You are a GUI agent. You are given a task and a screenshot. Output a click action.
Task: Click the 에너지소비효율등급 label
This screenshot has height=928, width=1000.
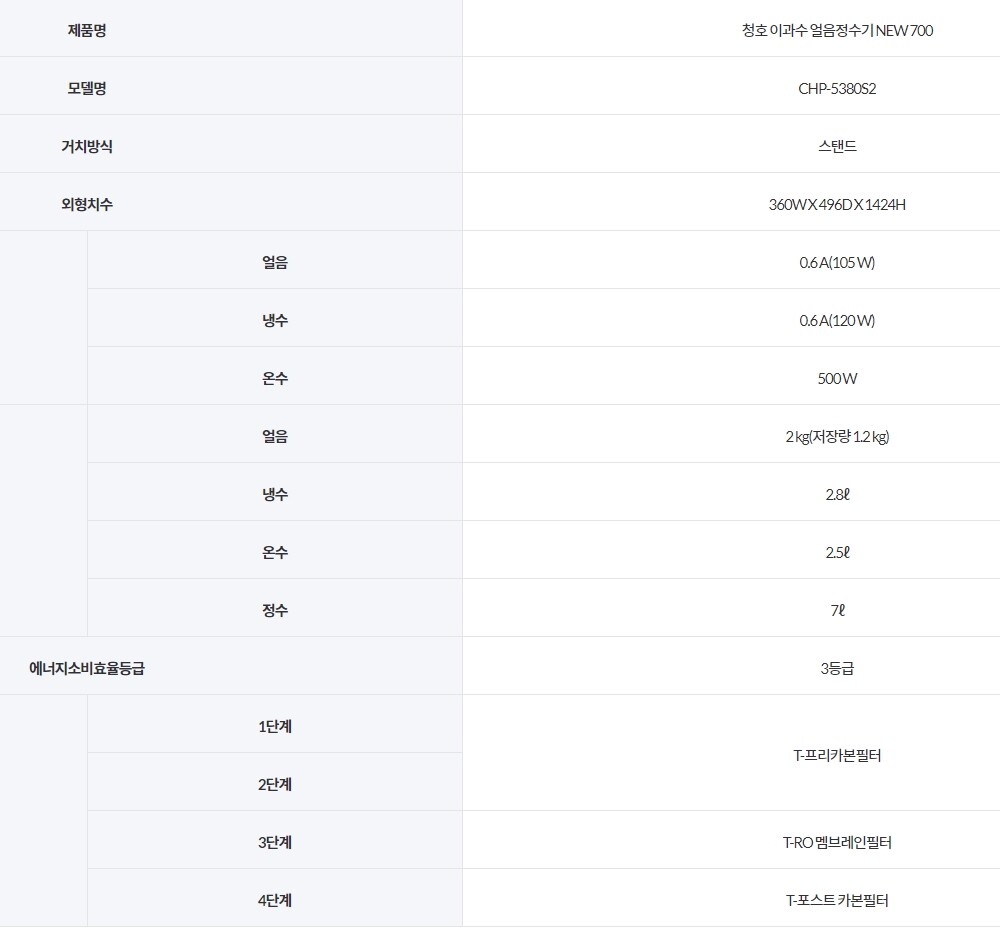pos(87,668)
